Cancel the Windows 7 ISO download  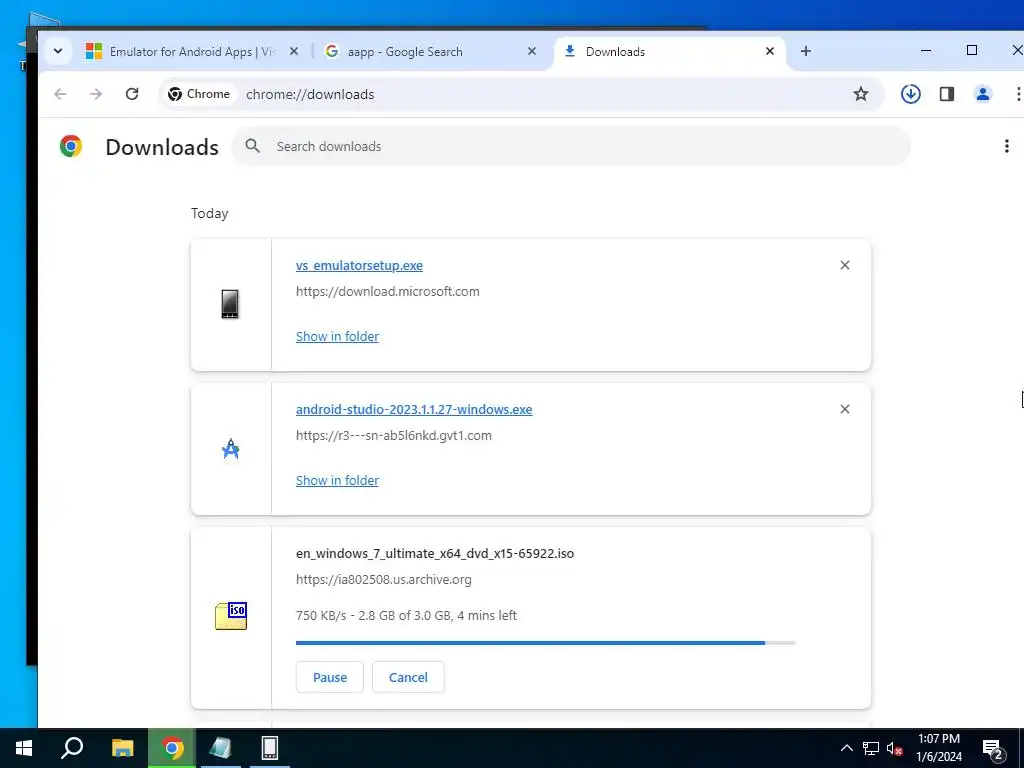[x=408, y=677]
